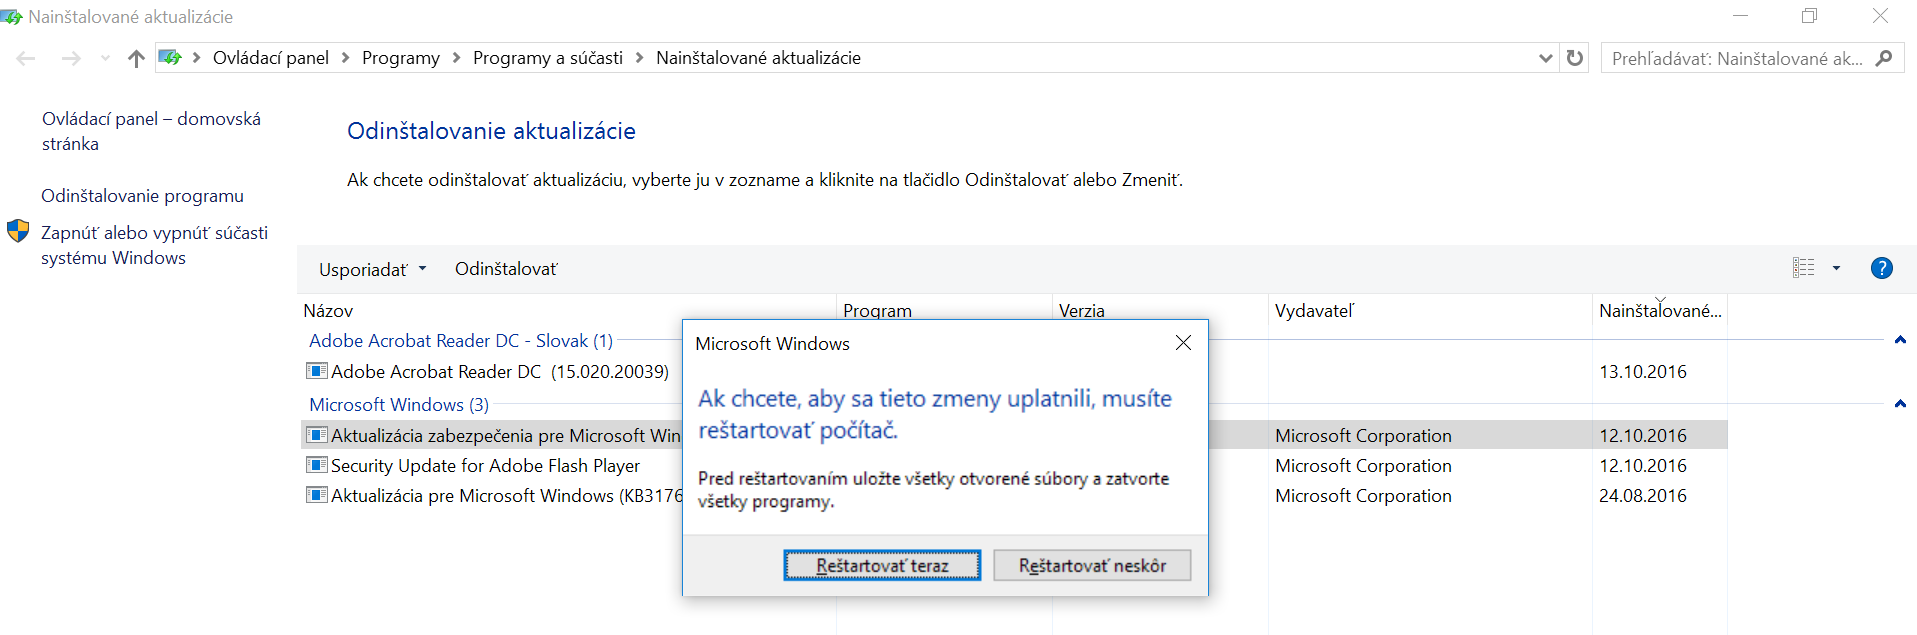Screen dimensions: 1917x635
Task: Expand chevron after Programy a súčasti
Action: pos(639,58)
